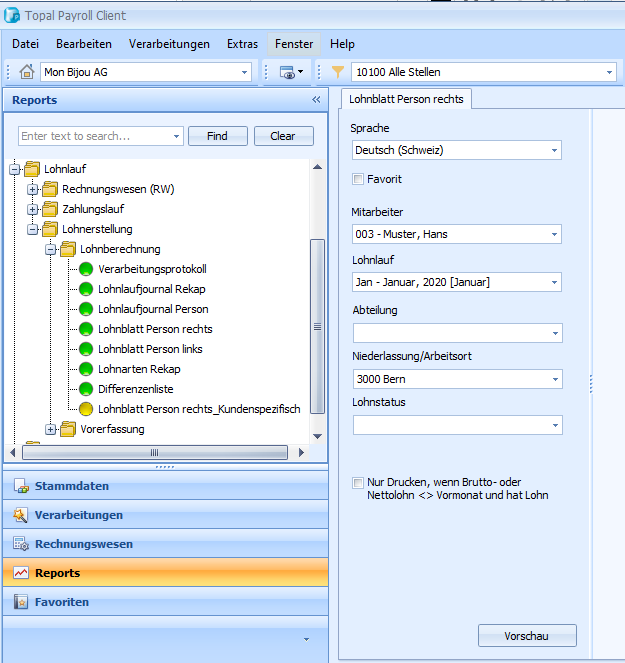Open the Mitarbeiter dropdown list

(554, 234)
